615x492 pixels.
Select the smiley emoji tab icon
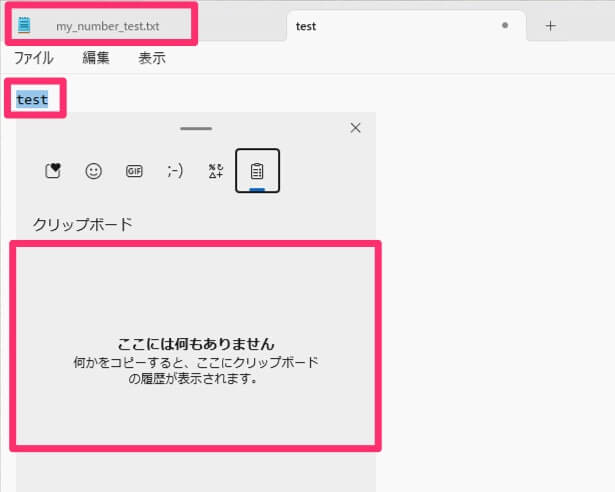(x=94, y=171)
